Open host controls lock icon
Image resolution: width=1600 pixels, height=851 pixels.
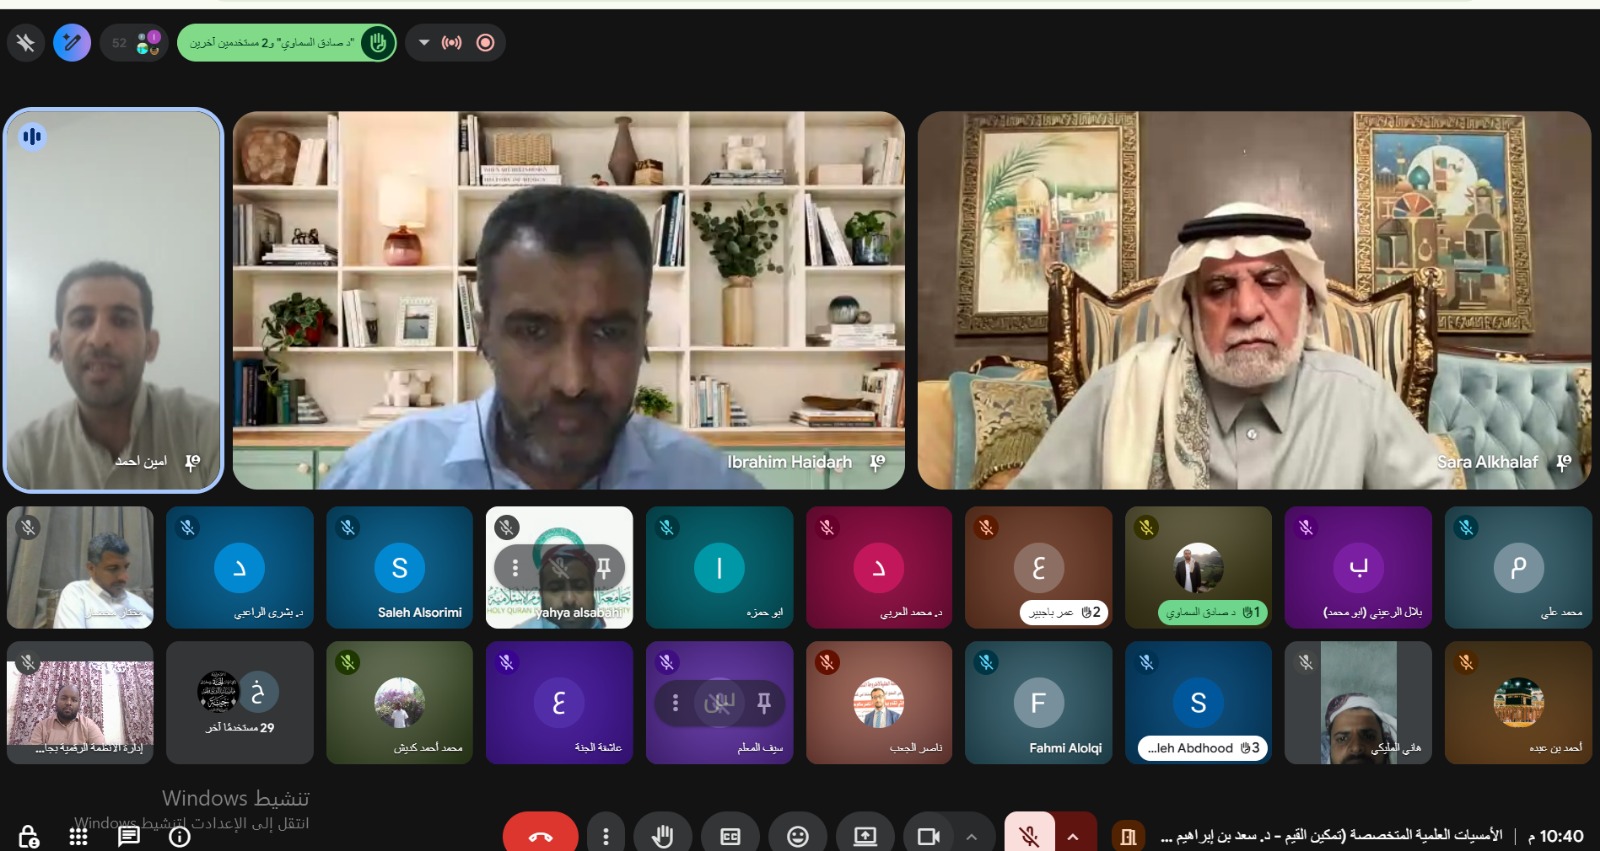[28, 836]
